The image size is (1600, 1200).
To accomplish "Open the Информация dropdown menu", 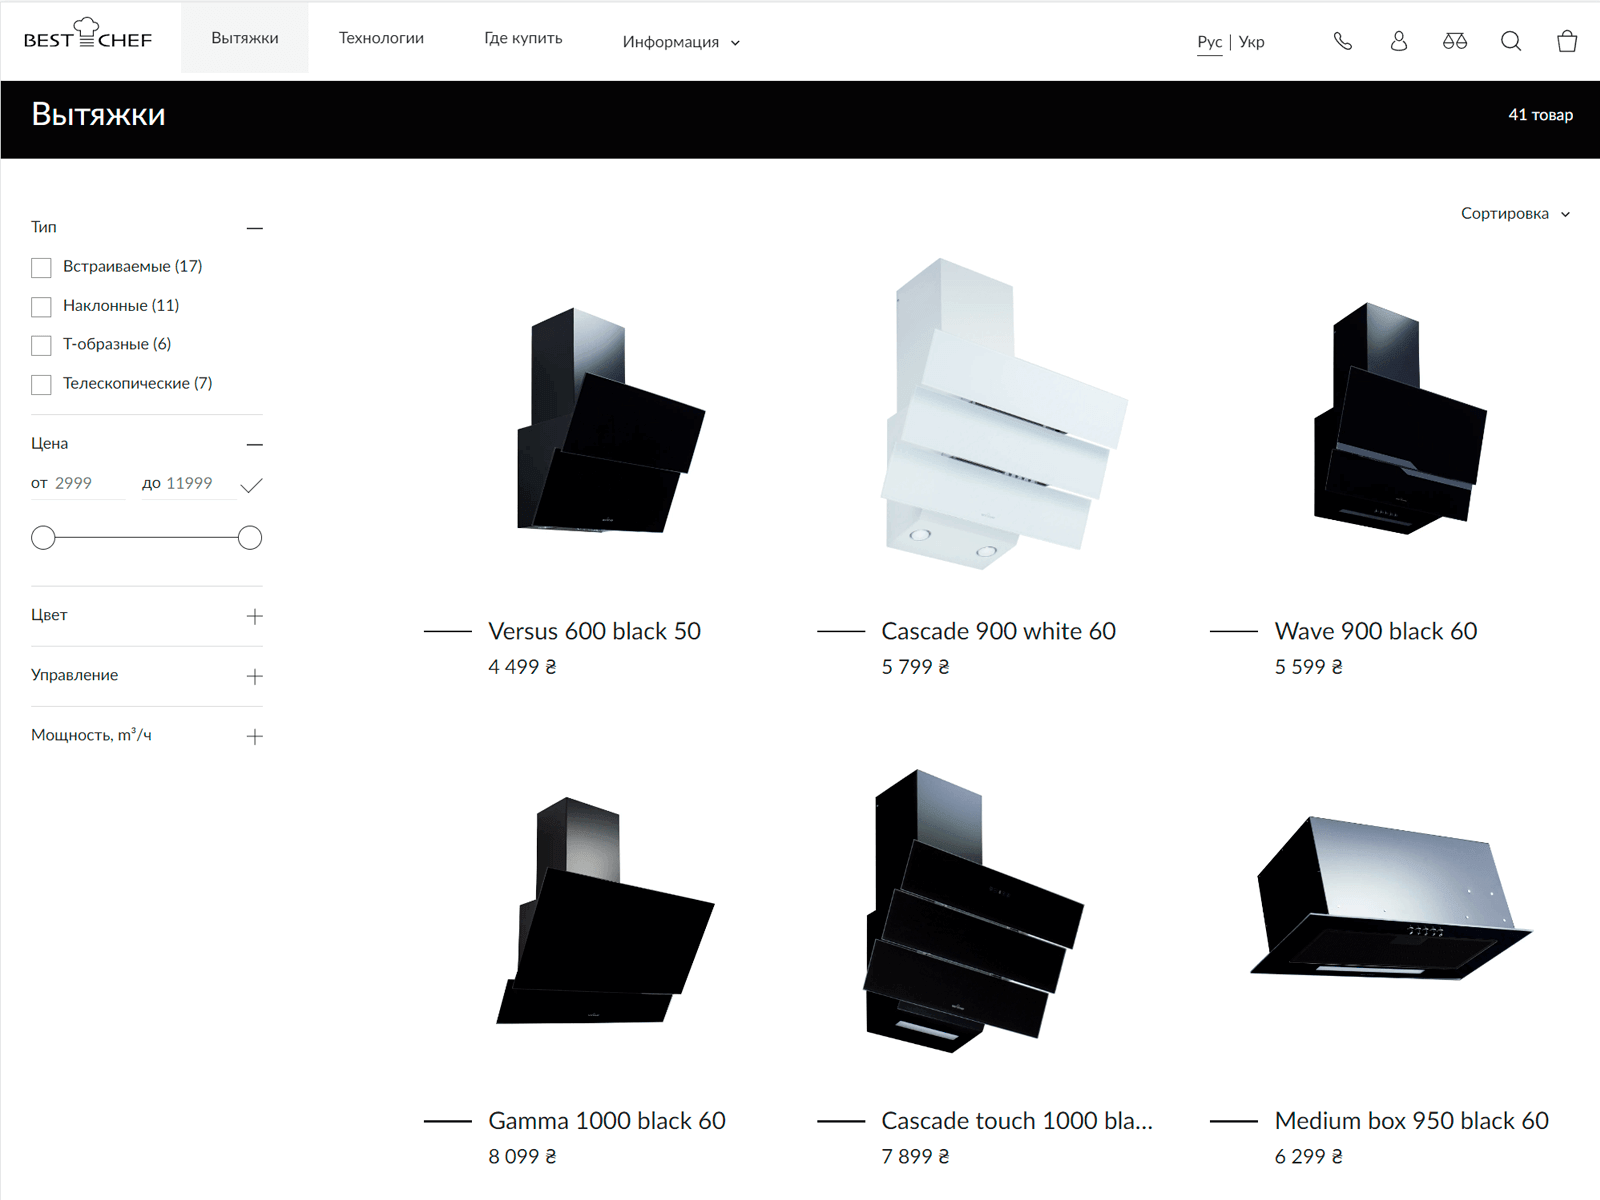I will [x=681, y=42].
